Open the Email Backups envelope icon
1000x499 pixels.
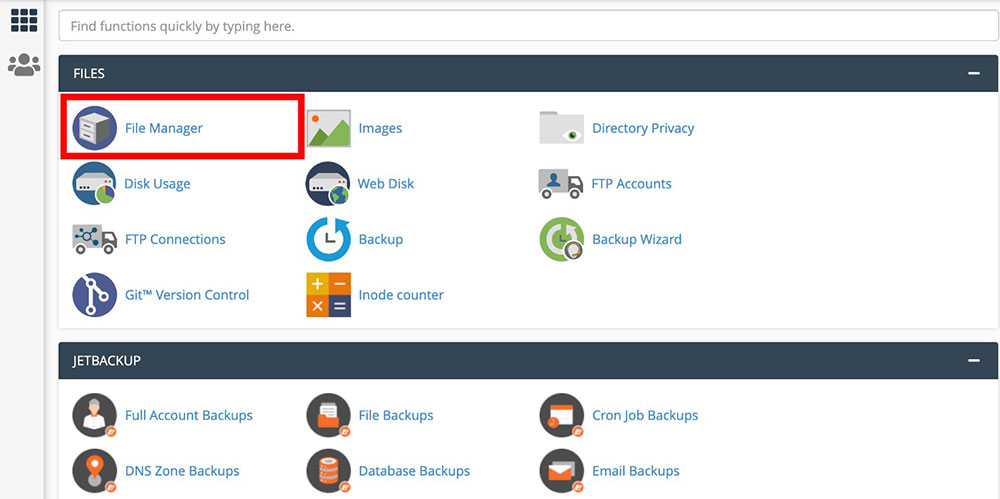[x=562, y=471]
